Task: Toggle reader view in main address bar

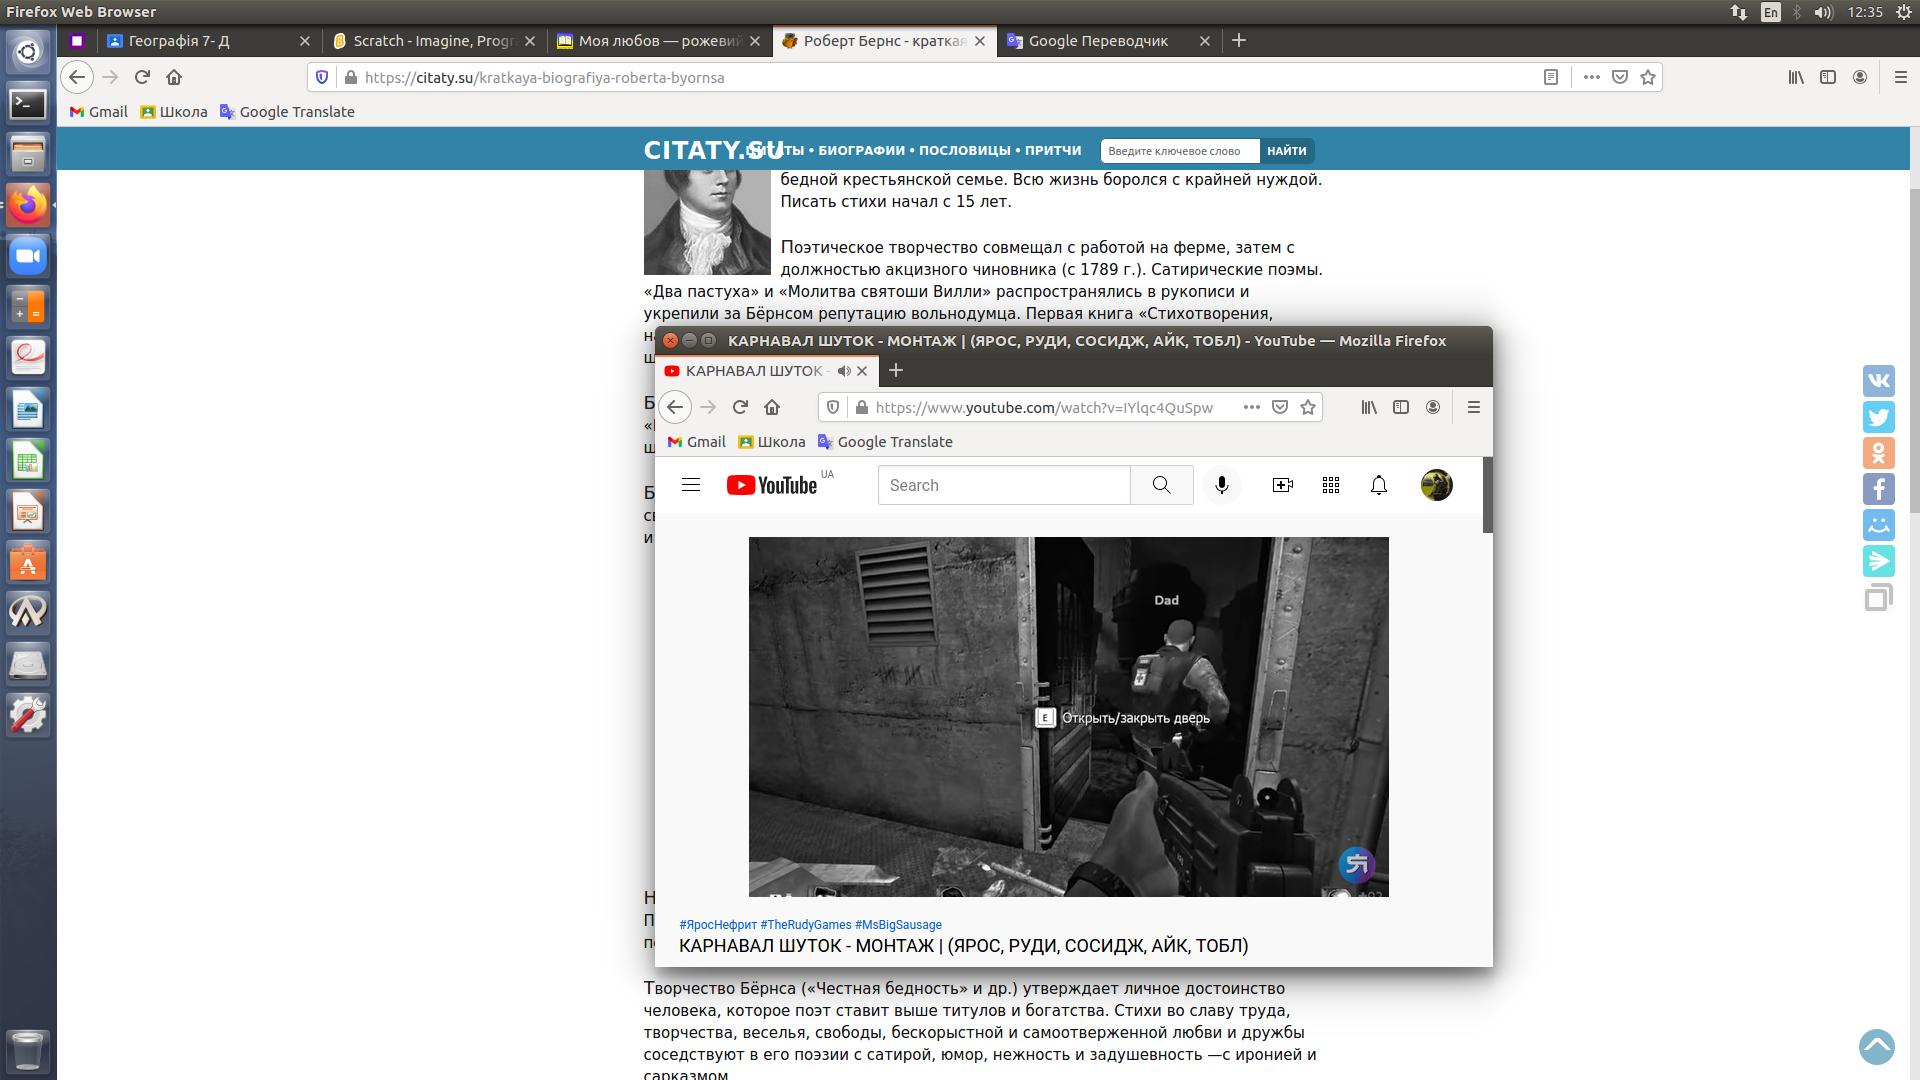Action: click(x=1550, y=77)
